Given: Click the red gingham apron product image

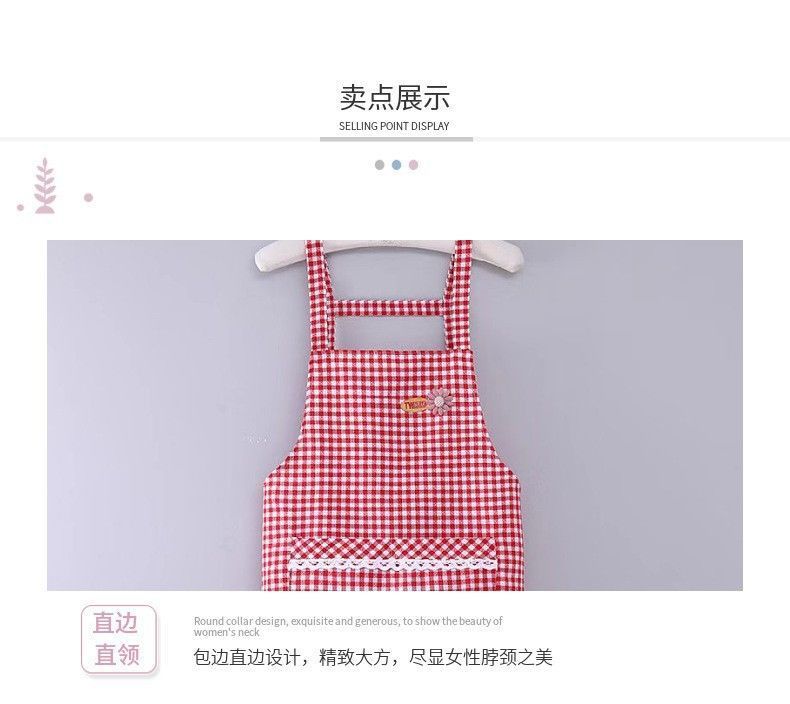Looking at the screenshot, I should (x=395, y=415).
